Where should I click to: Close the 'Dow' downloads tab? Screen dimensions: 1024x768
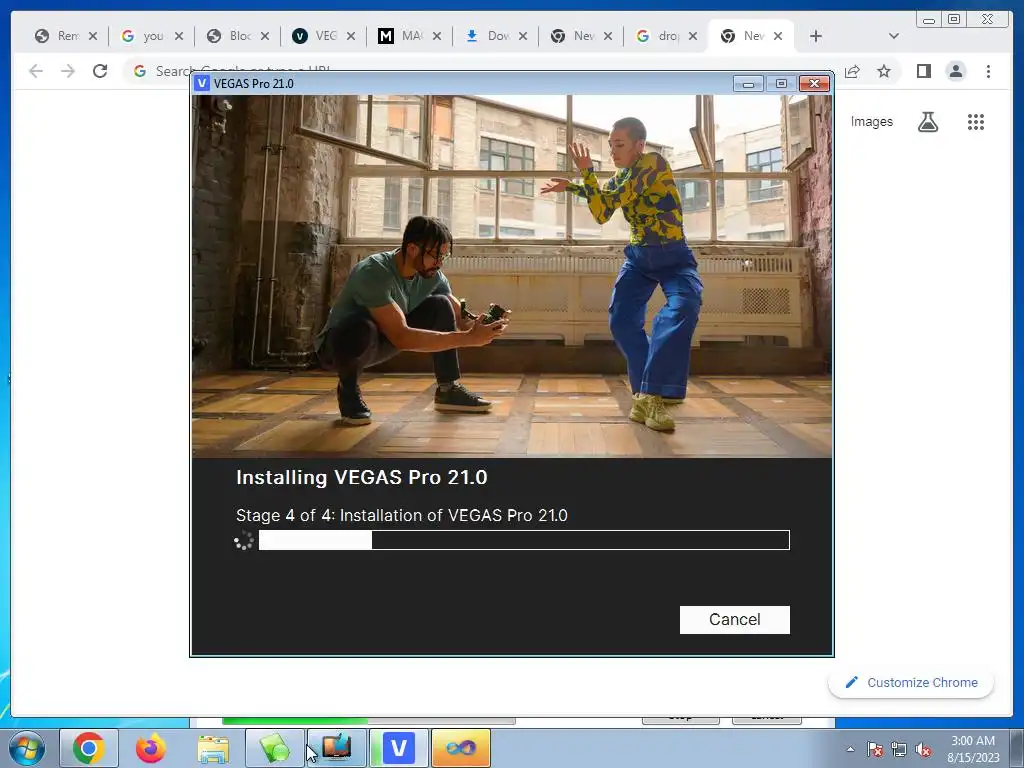(x=522, y=36)
